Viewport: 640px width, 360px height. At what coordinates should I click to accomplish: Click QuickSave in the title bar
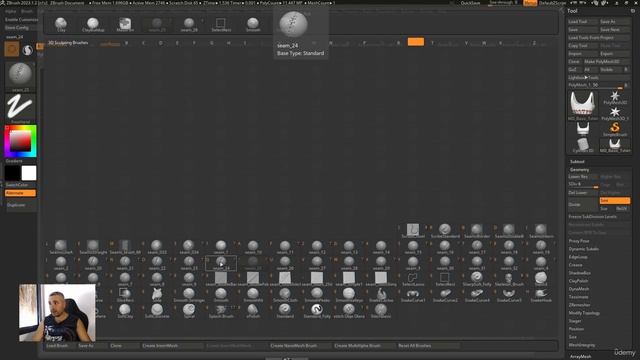tap(470, 3)
